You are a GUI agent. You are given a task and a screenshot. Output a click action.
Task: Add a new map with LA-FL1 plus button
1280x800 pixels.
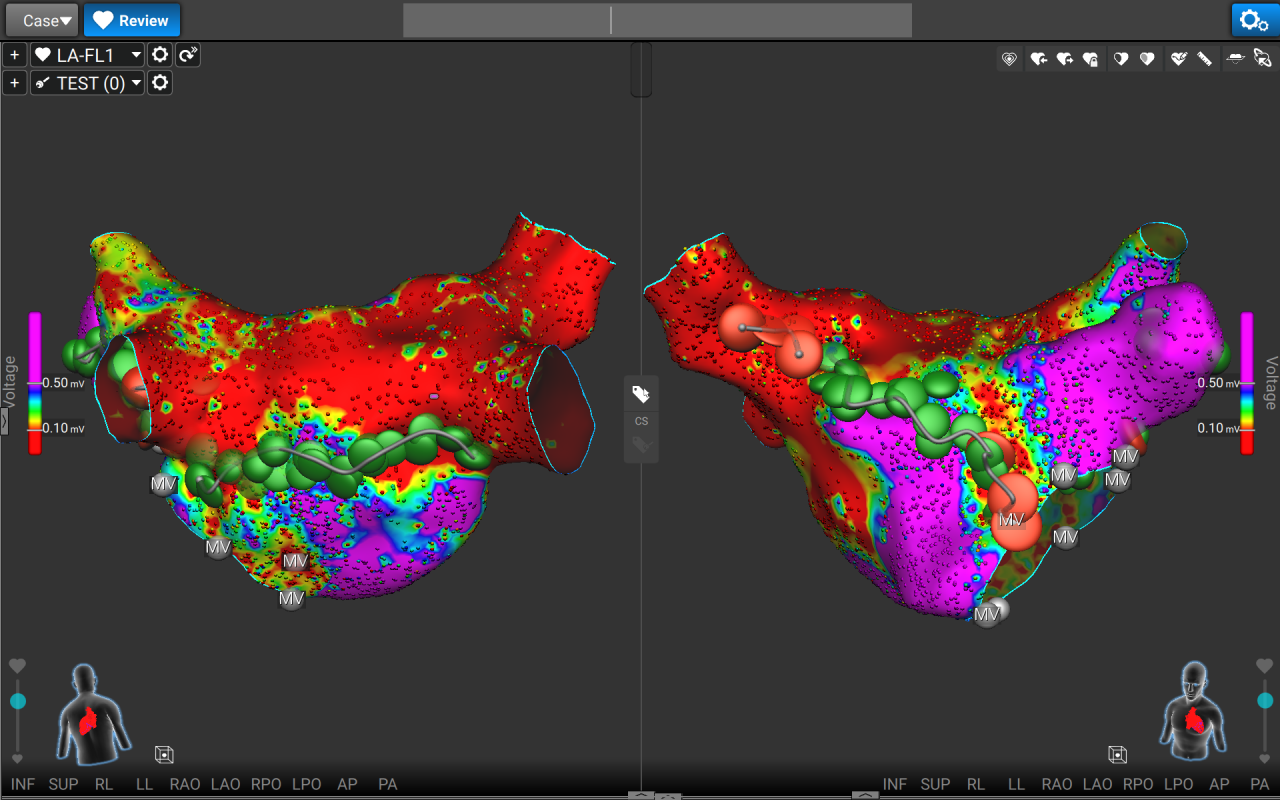point(14,55)
